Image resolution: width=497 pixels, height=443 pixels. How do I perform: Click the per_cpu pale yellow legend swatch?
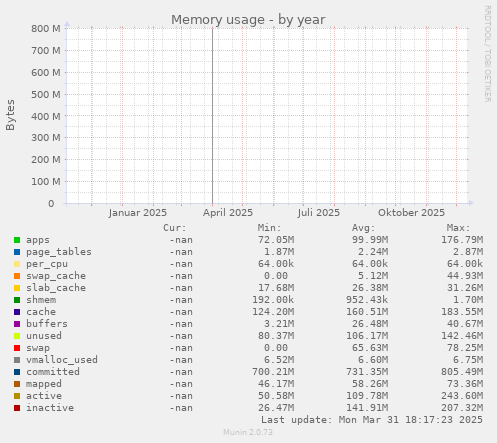17,264
